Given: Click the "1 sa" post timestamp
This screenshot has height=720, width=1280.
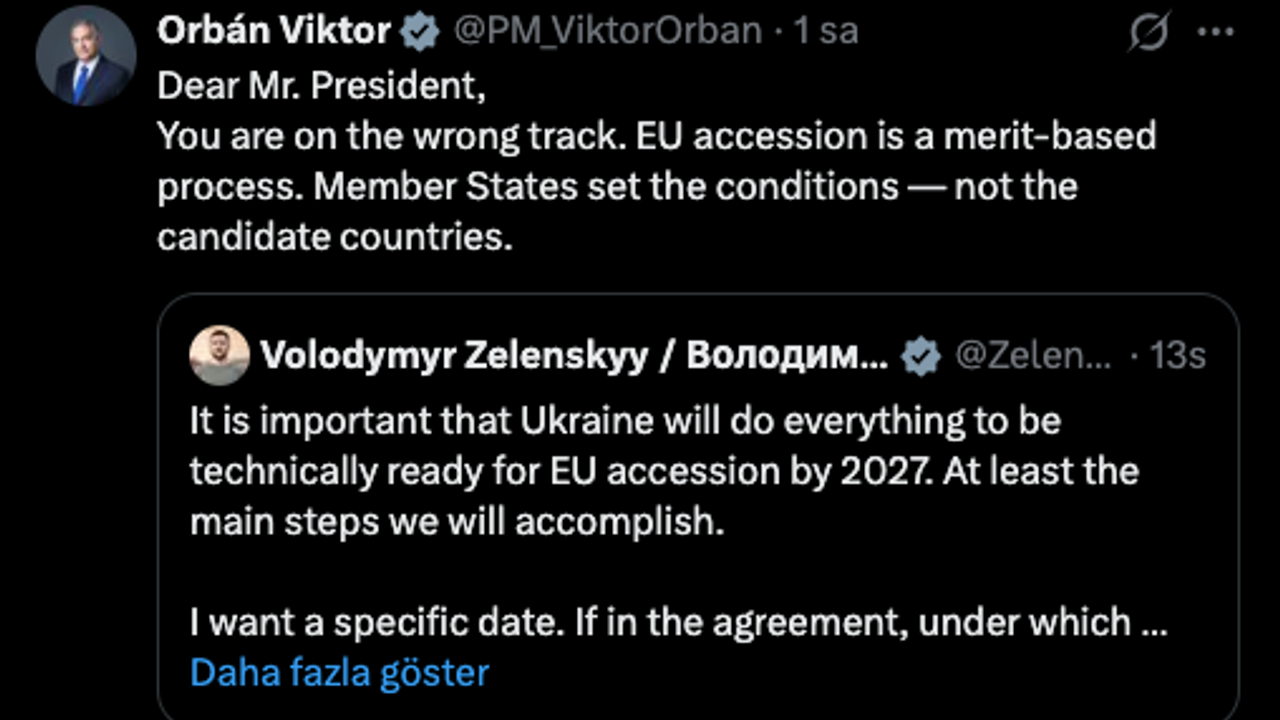Looking at the screenshot, I should pos(826,31).
